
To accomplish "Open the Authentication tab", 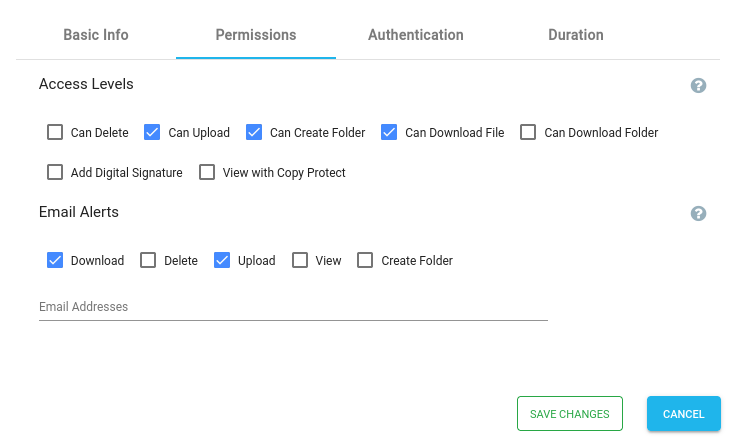I will pos(415,35).
